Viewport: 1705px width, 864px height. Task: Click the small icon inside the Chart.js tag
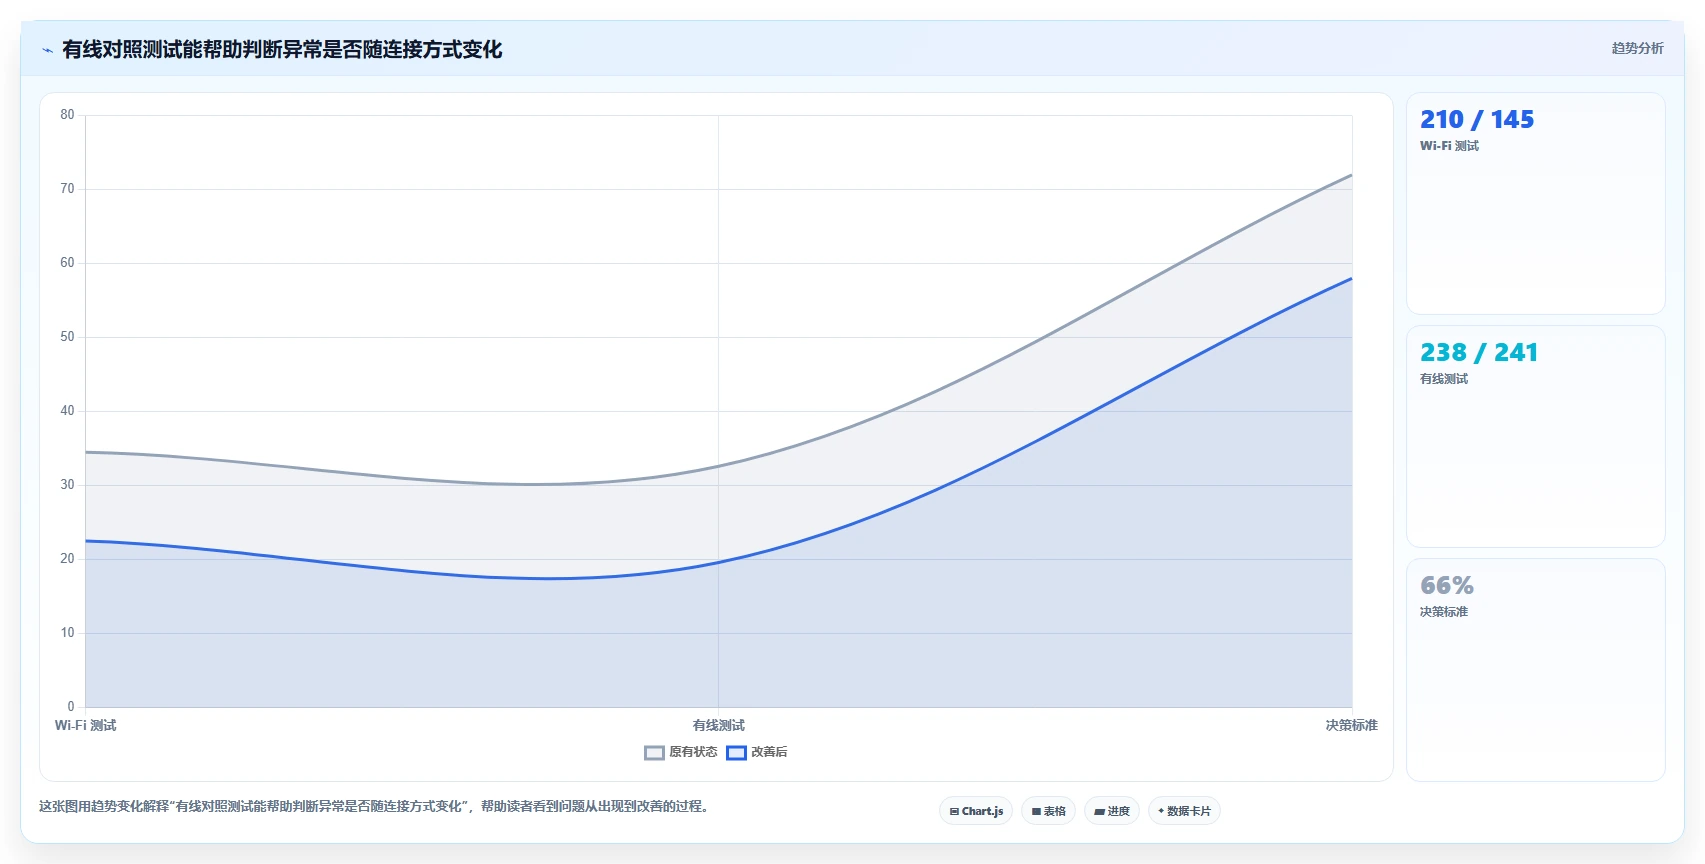pyautogui.click(x=954, y=812)
